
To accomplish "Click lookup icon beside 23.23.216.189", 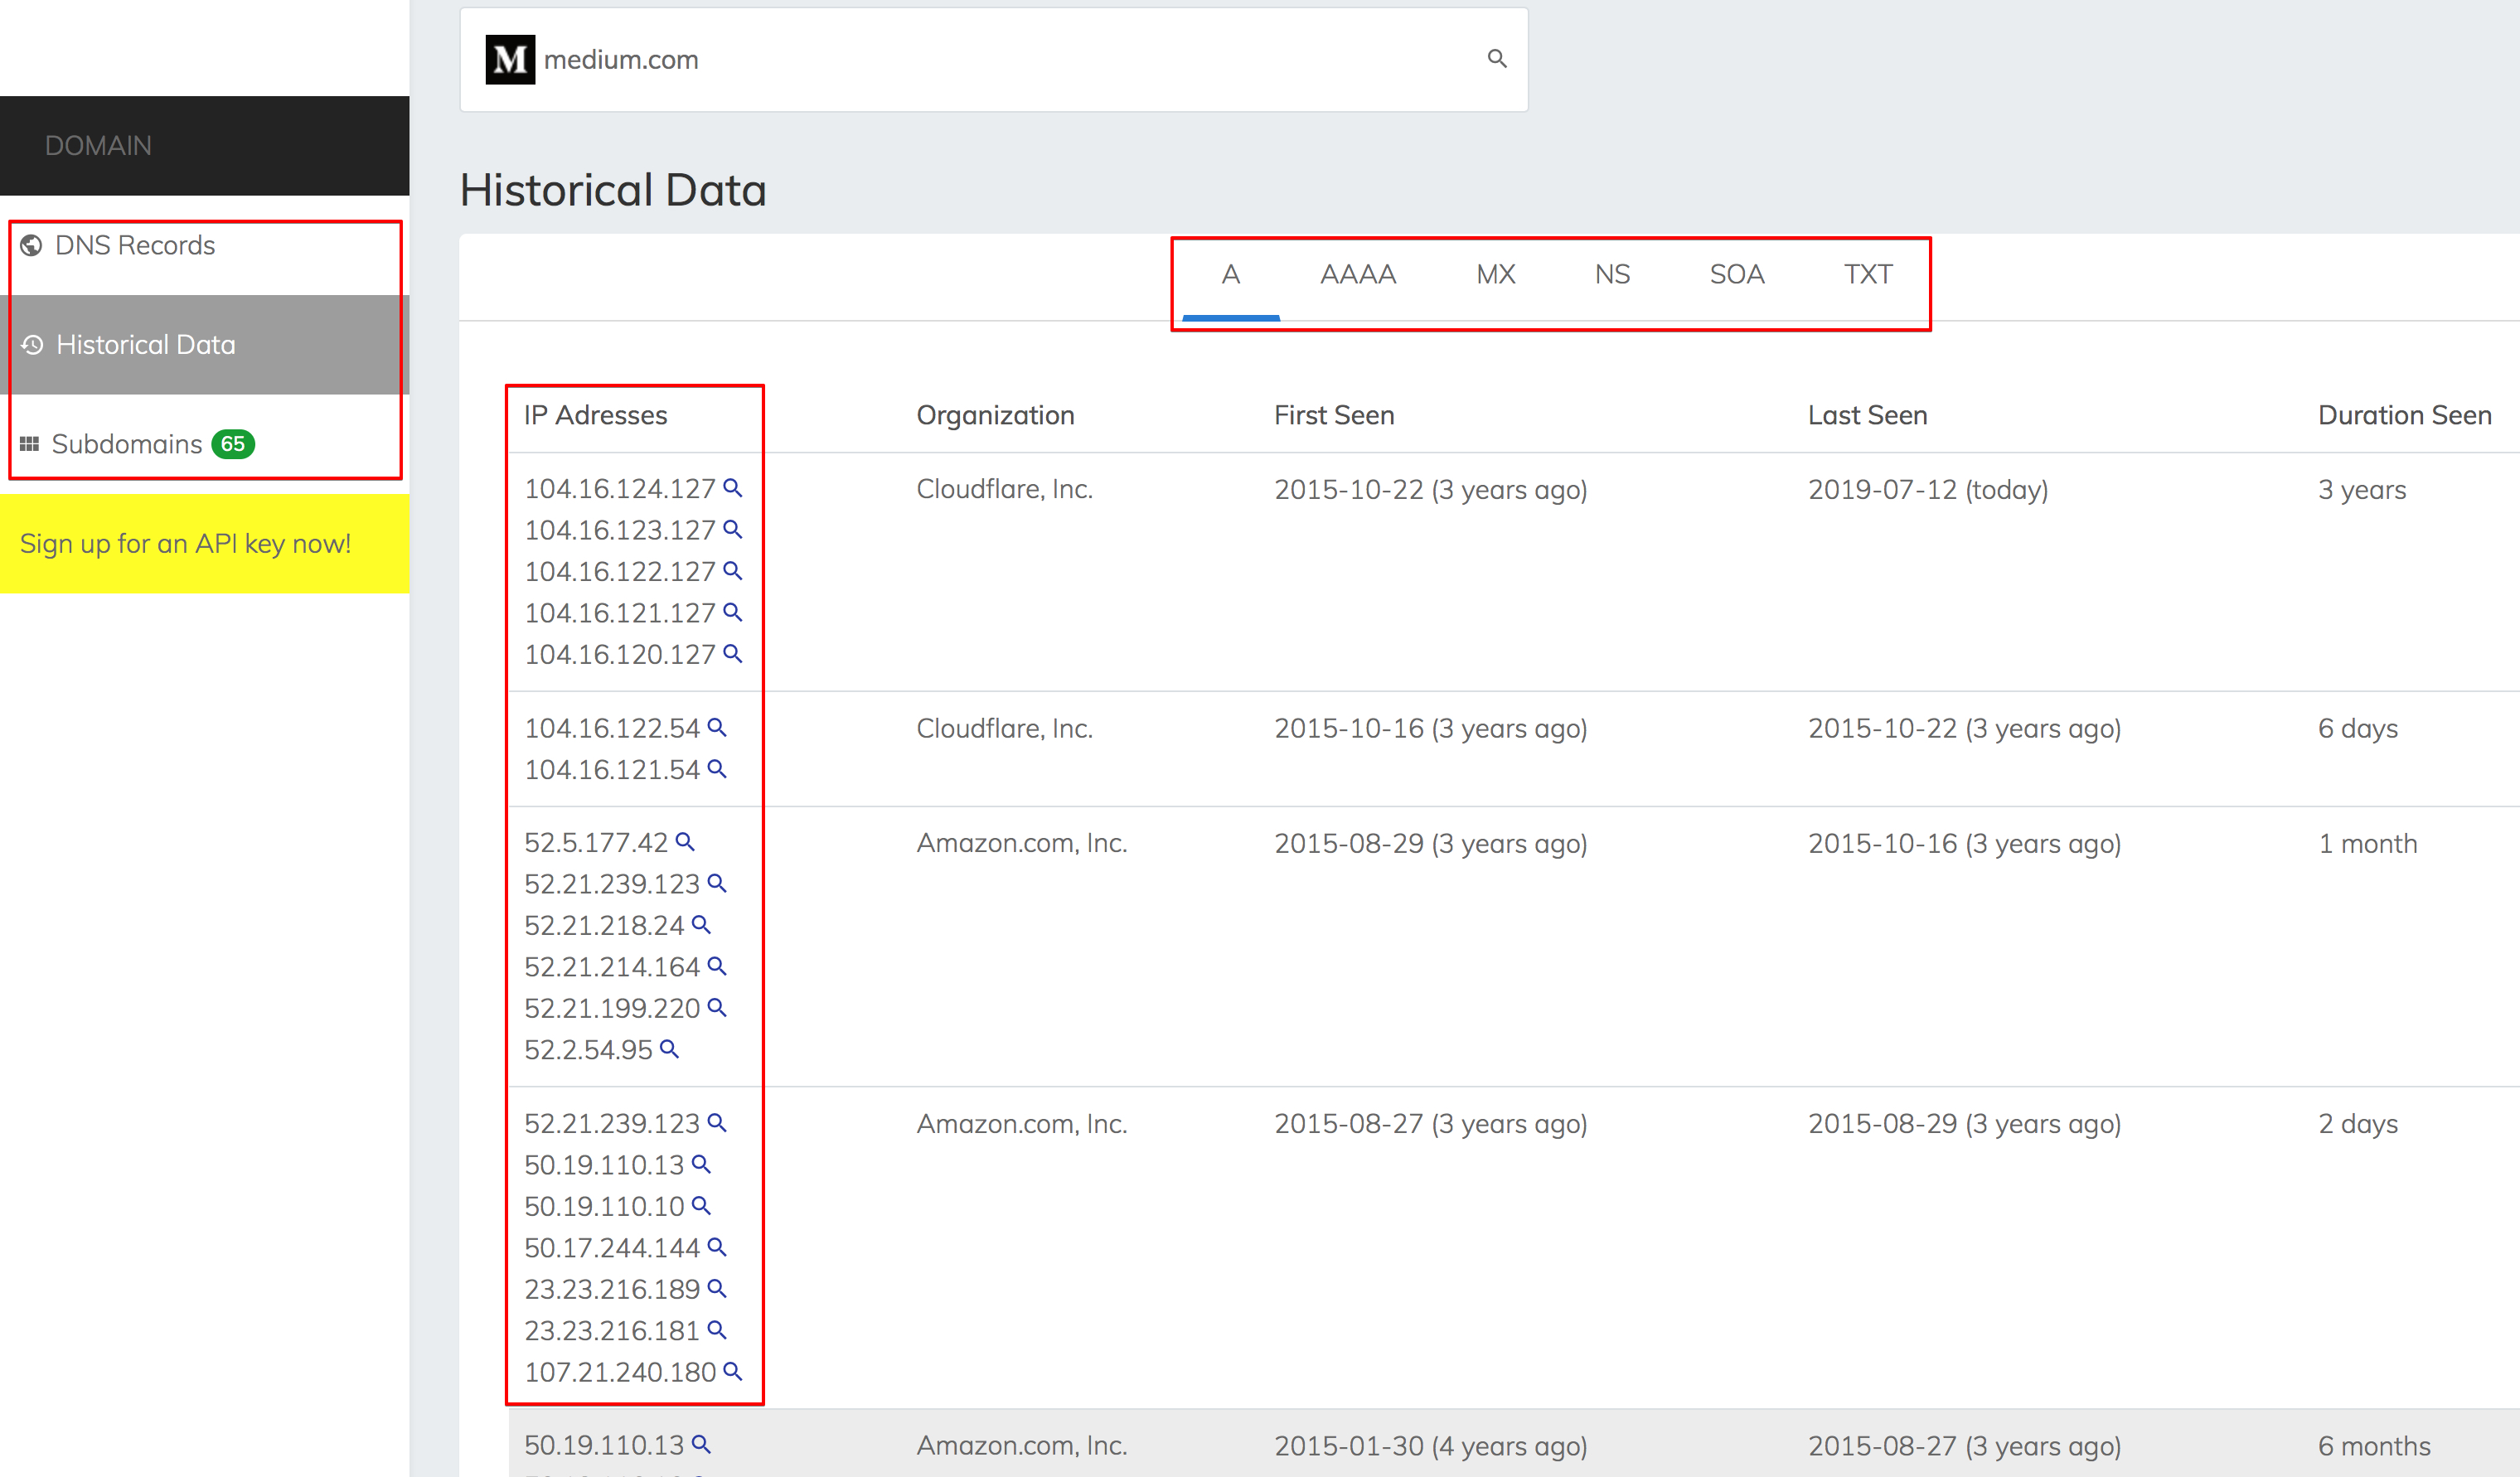I will (x=716, y=1288).
